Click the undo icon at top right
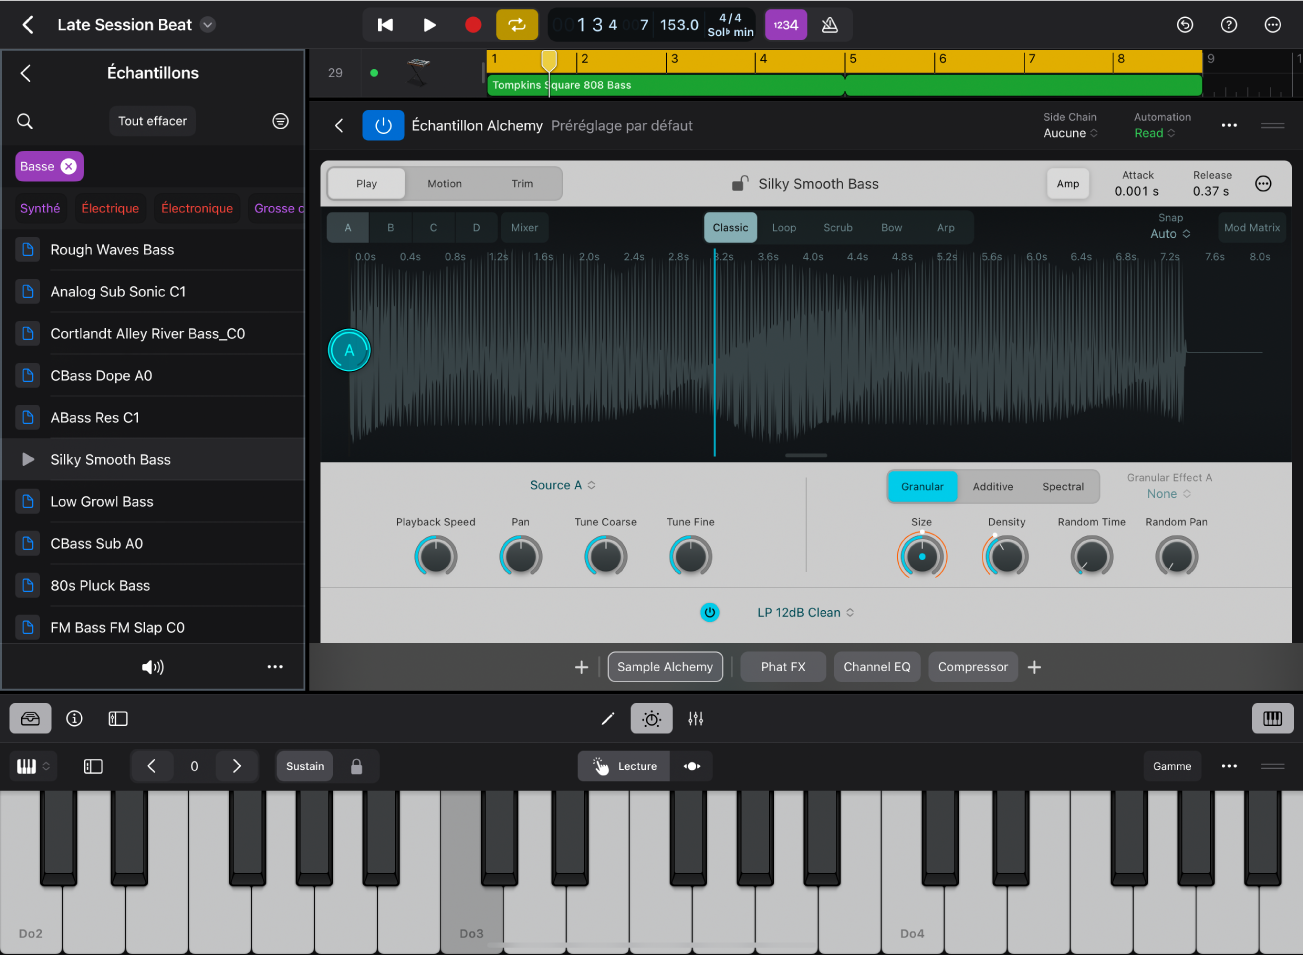Screen dimensions: 1303x955 tap(1185, 24)
